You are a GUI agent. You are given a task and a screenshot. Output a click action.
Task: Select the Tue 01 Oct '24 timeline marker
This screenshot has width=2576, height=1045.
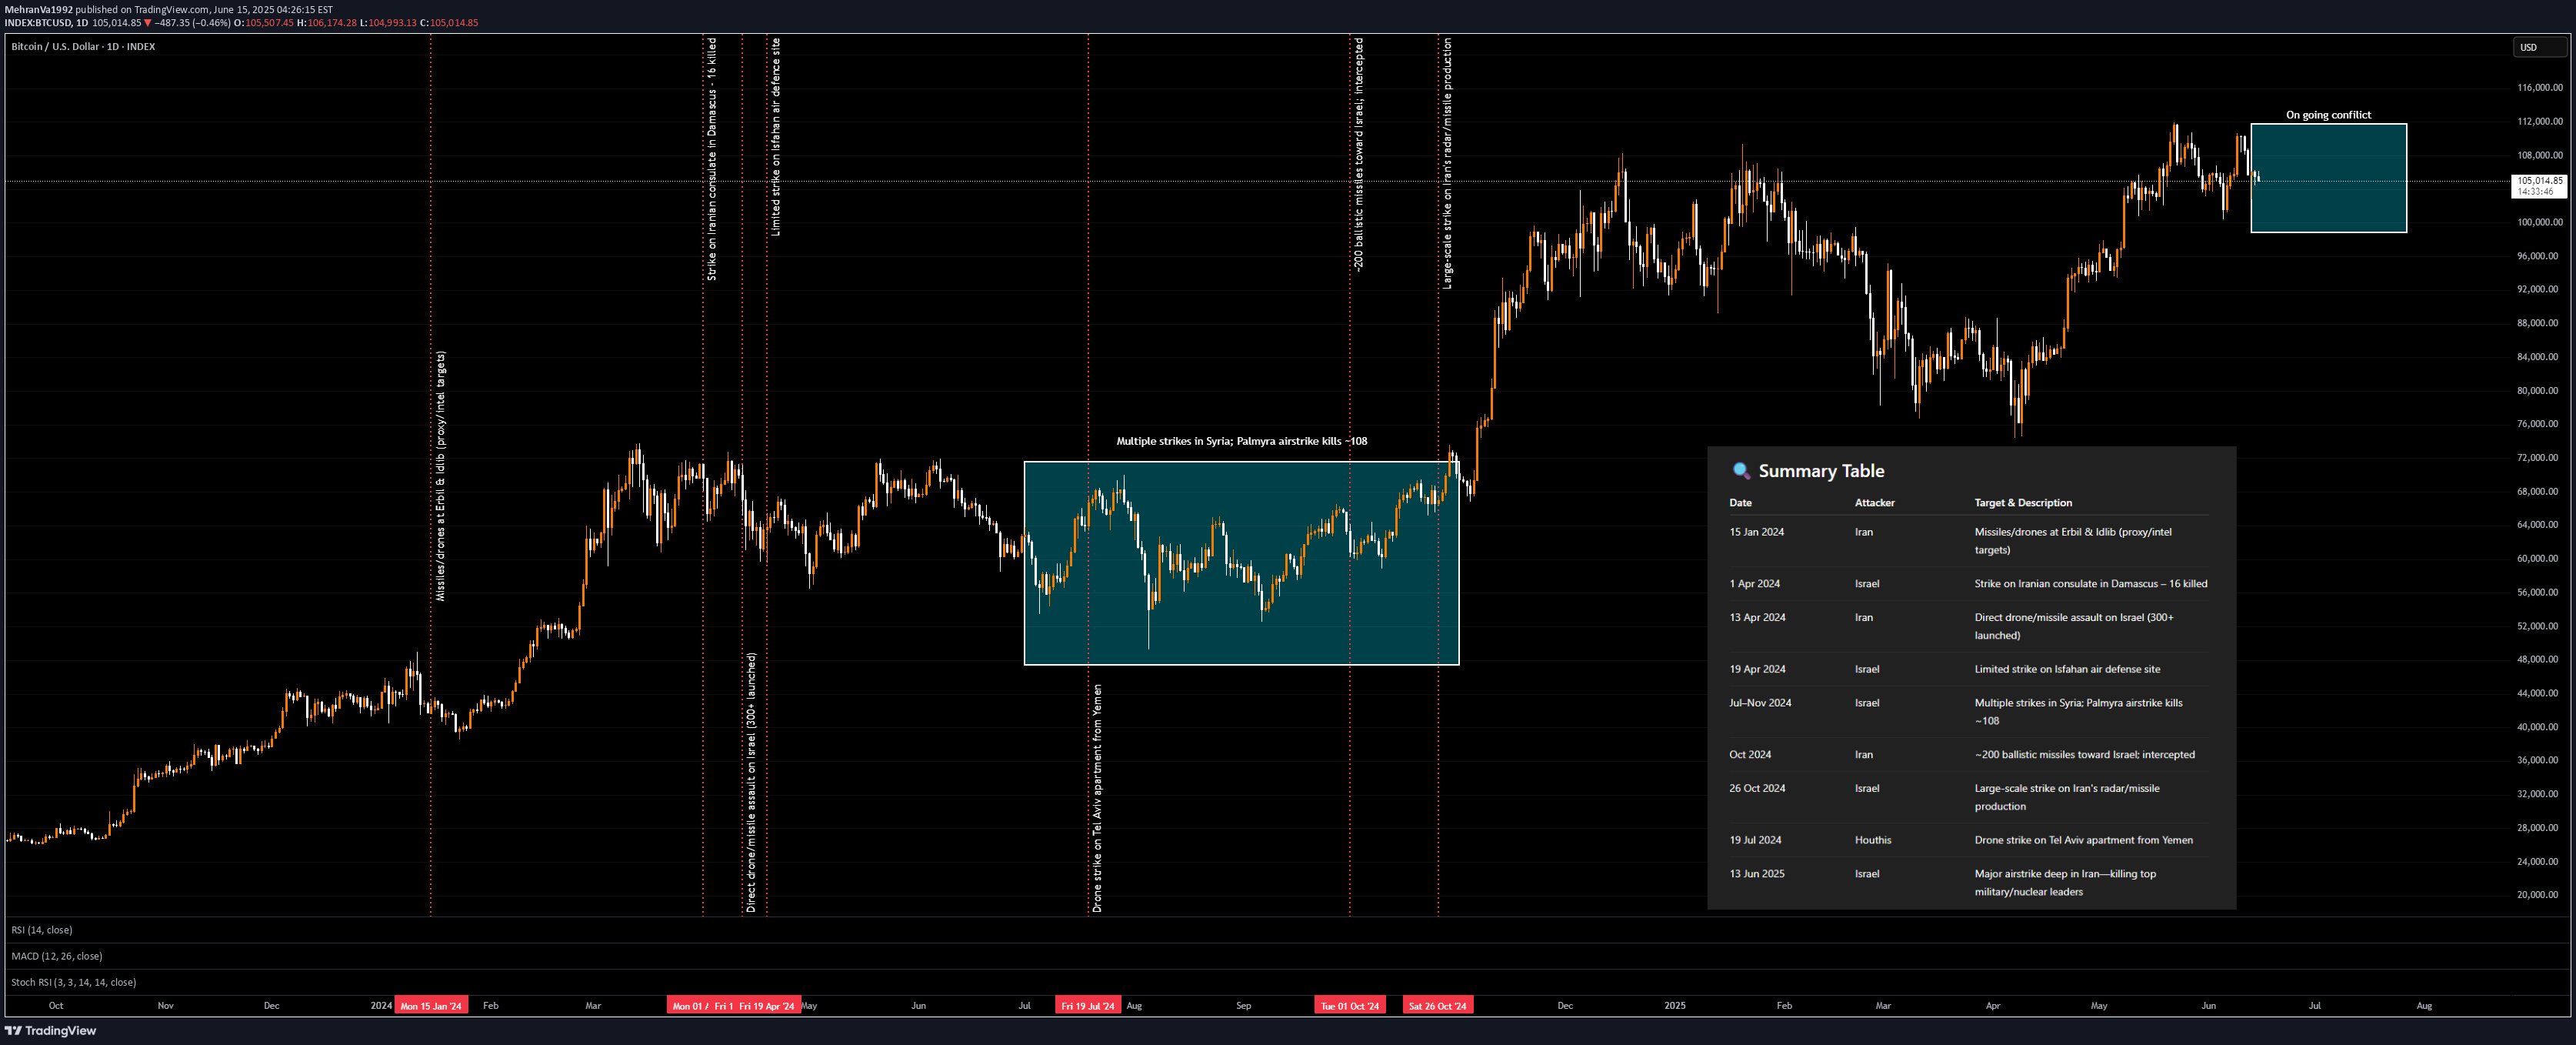(1350, 1005)
